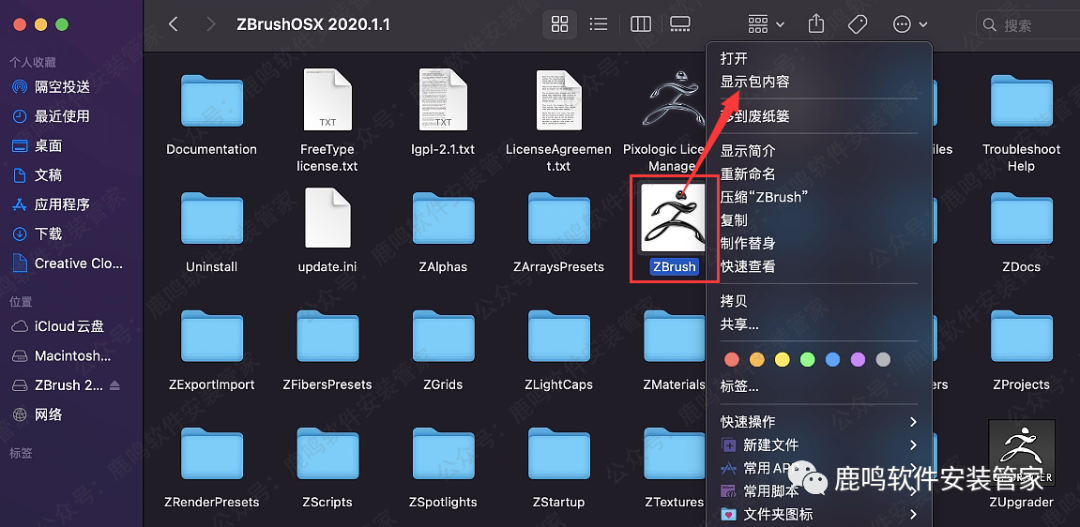Open 应用程序 in the sidebar
This screenshot has width=1080, height=527.
tap(62, 205)
